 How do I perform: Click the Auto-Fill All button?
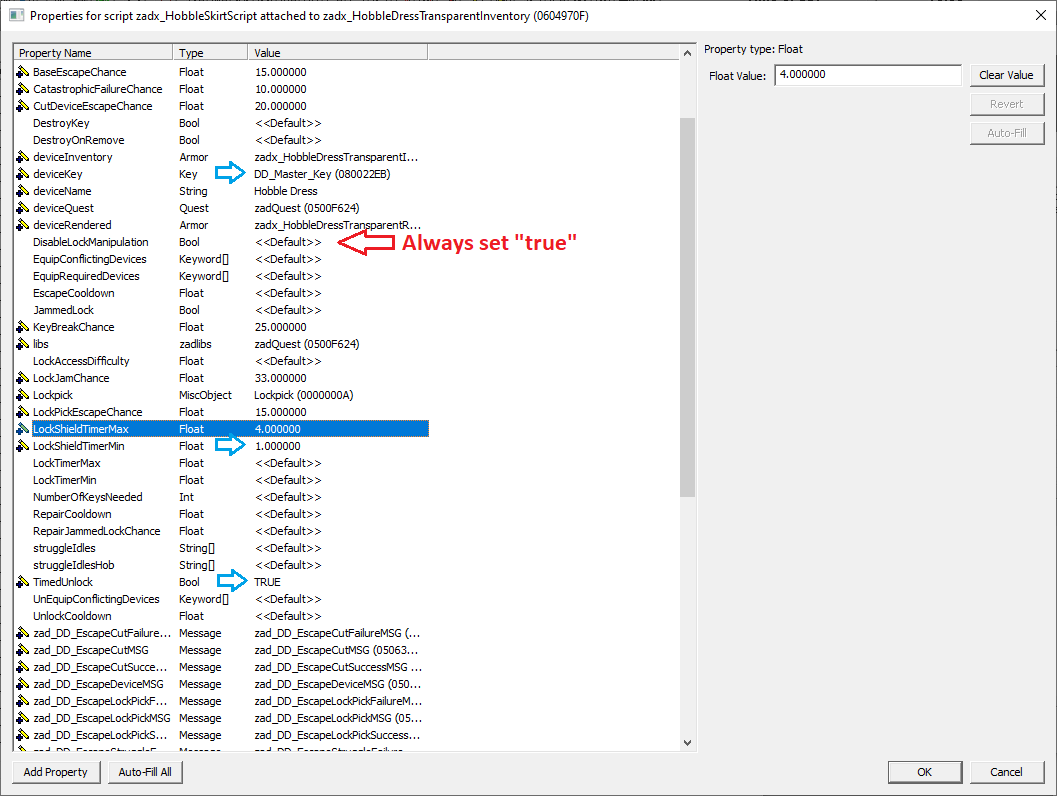point(145,772)
